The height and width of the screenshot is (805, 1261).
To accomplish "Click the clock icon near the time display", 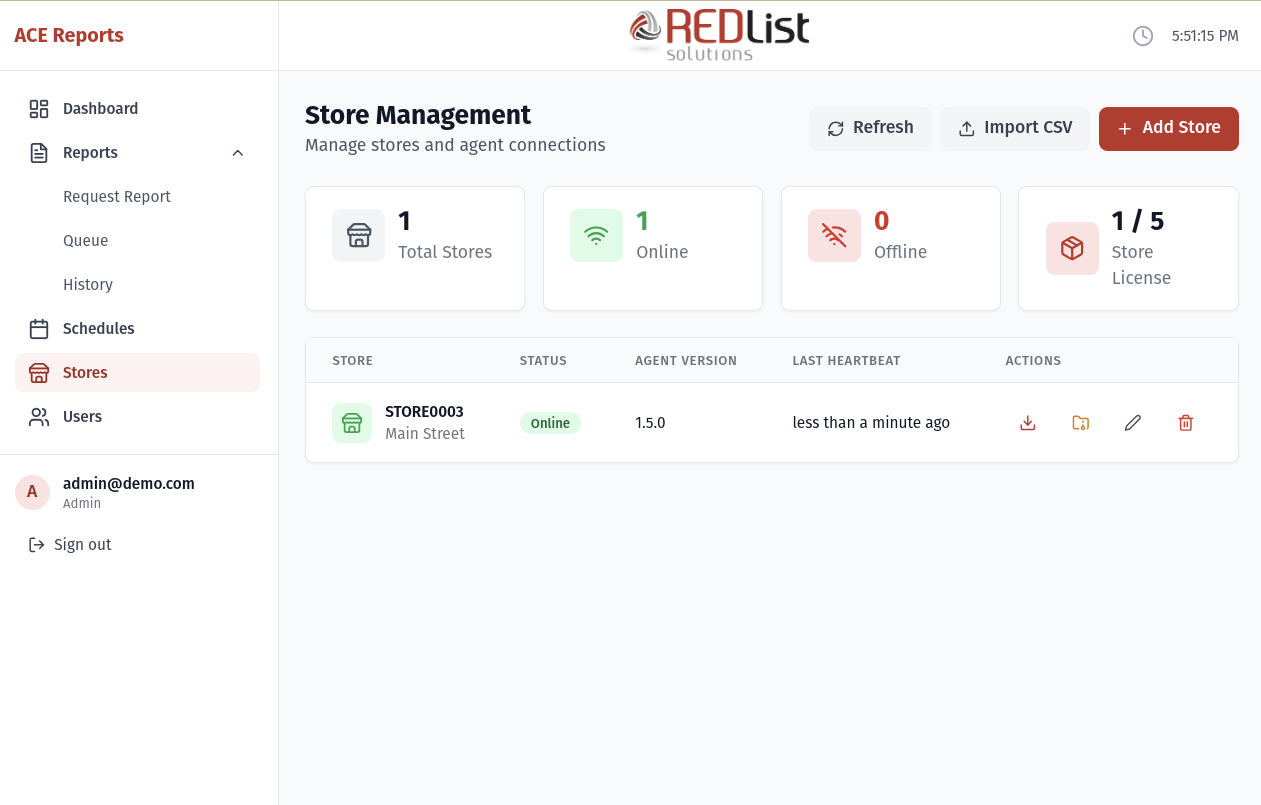I will (1143, 35).
